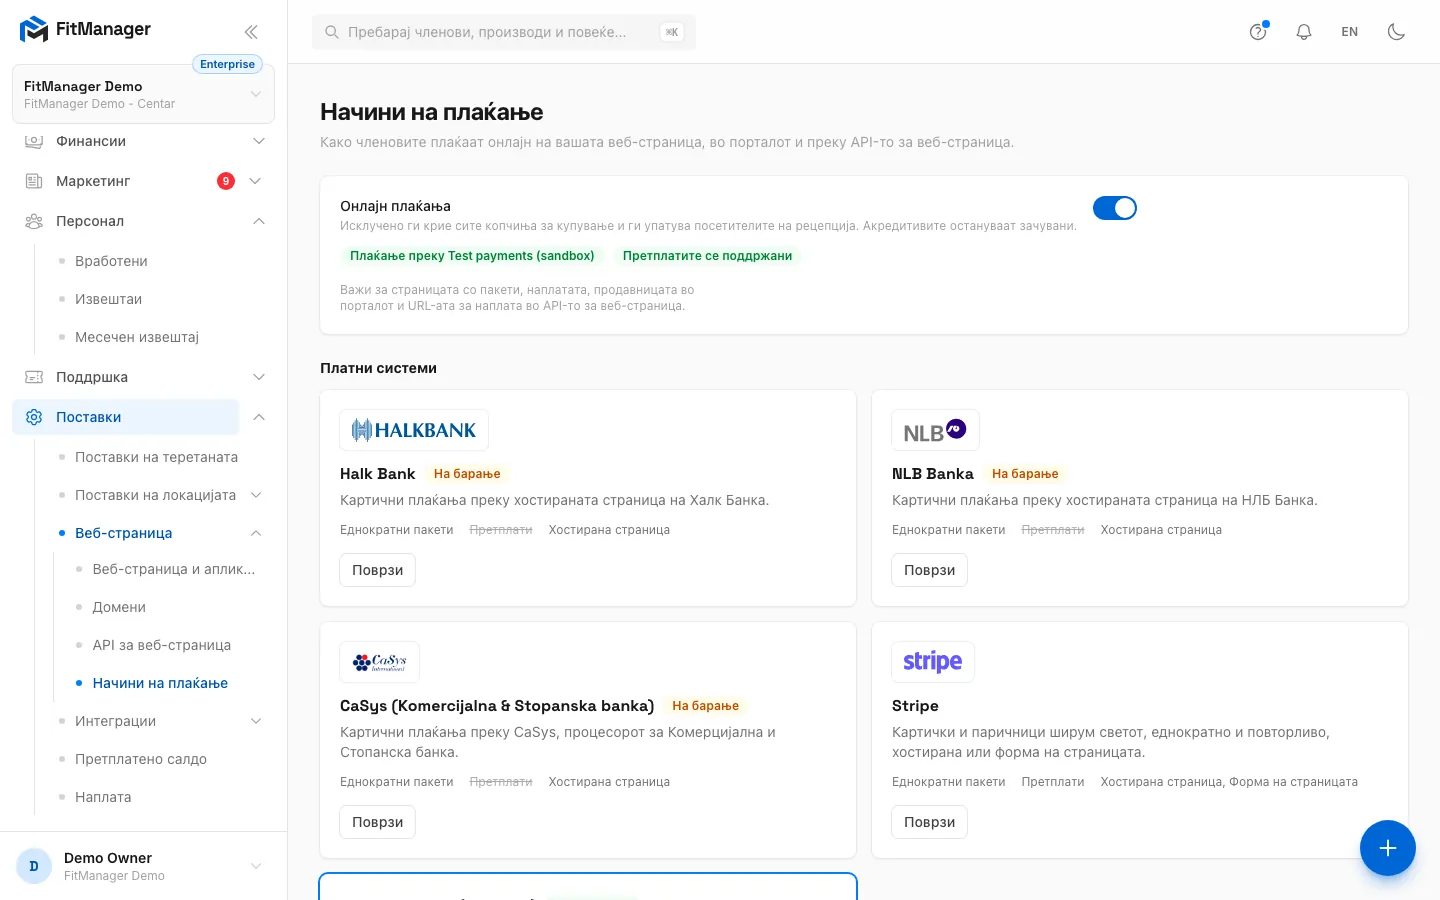Click the Поддршка ticket icon

pyautogui.click(x=34, y=377)
